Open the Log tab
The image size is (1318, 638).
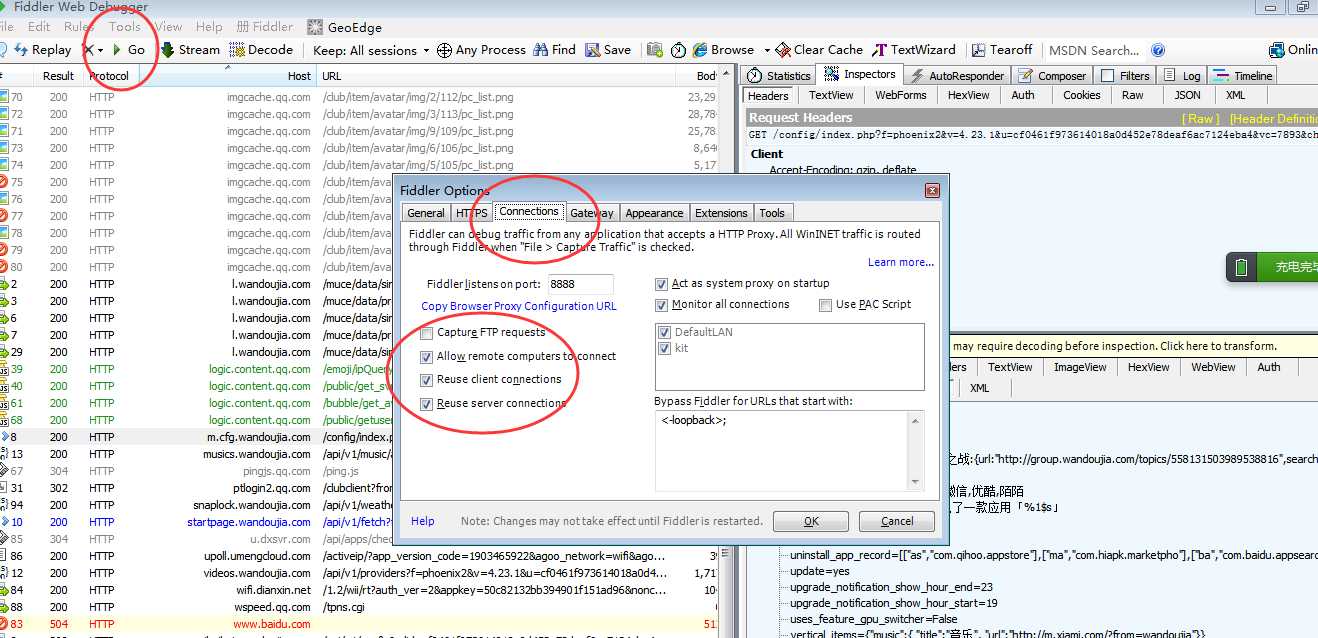[1182, 75]
